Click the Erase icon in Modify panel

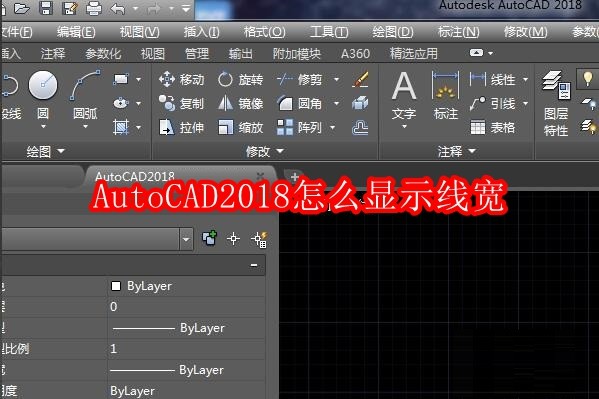(x=360, y=79)
